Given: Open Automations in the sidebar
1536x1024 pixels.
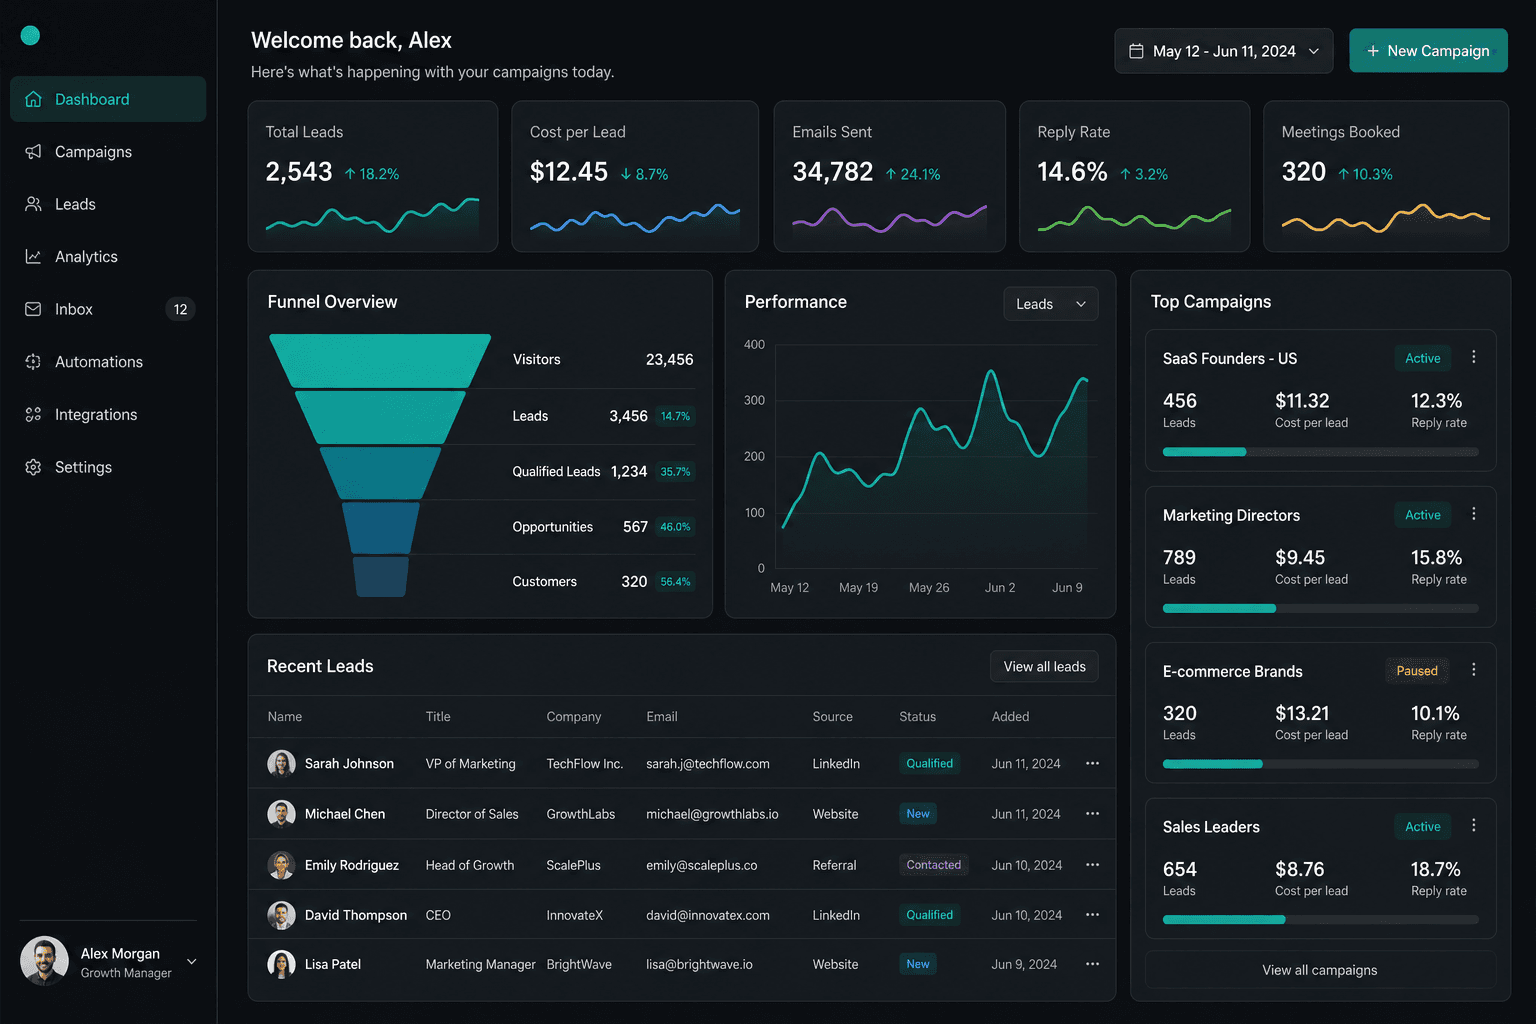Looking at the screenshot, I should point(108,362).
